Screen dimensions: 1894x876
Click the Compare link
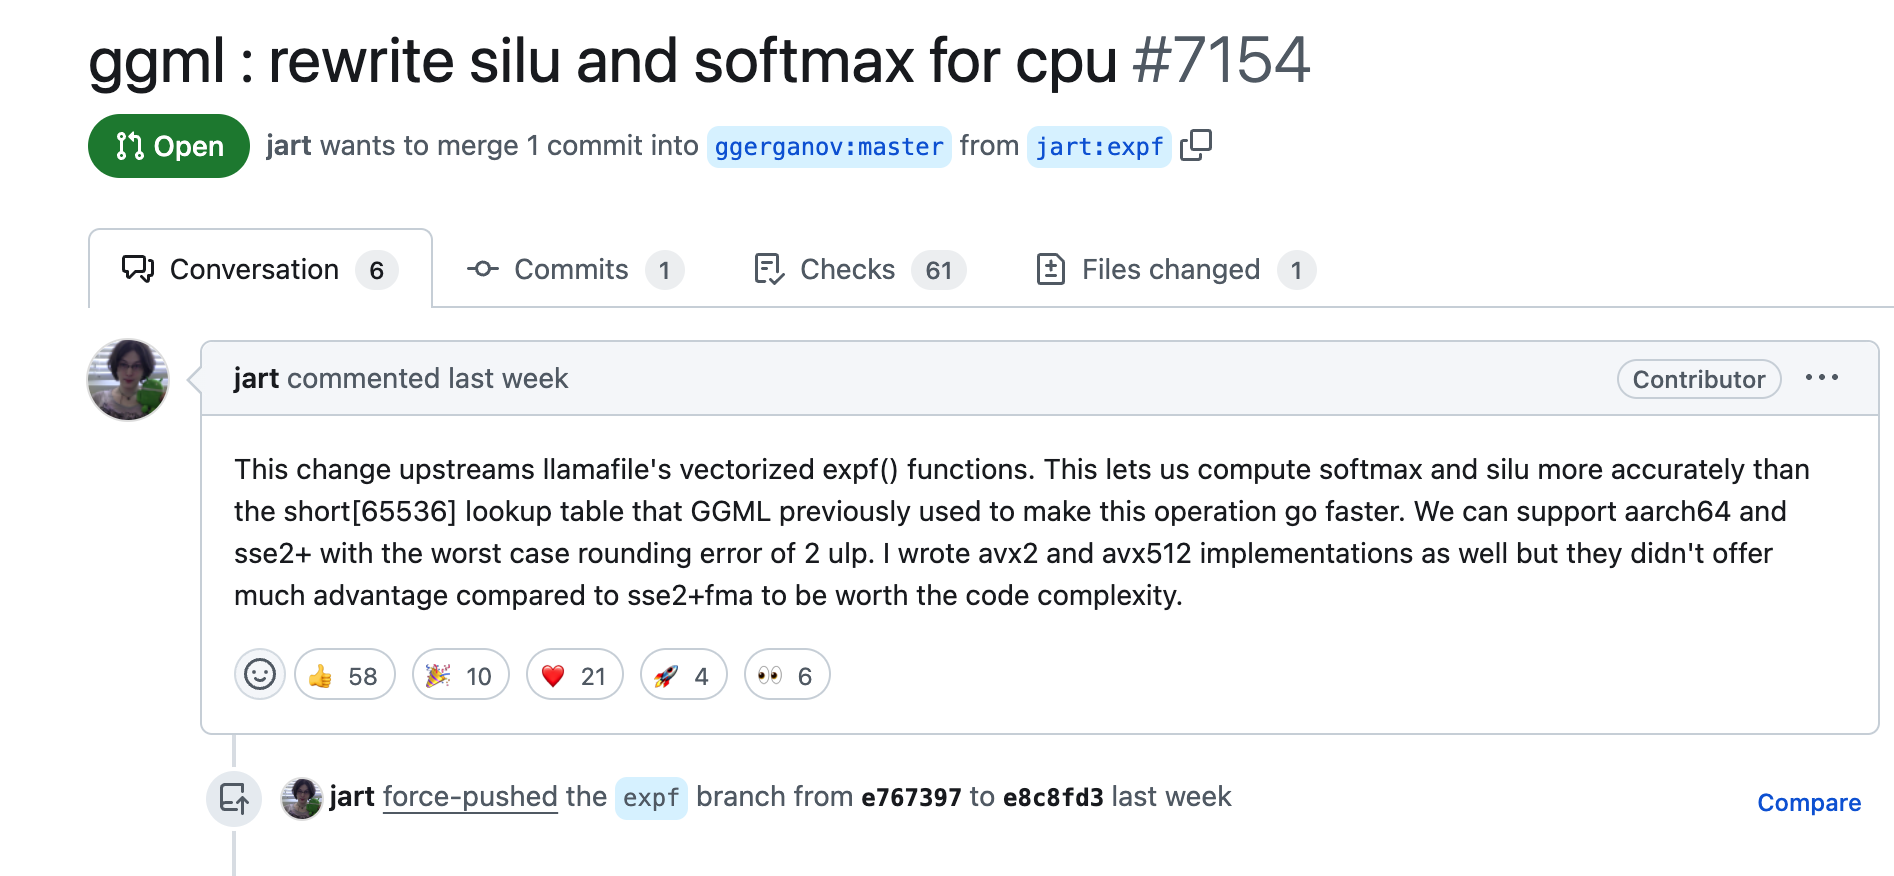(1809, 803)
